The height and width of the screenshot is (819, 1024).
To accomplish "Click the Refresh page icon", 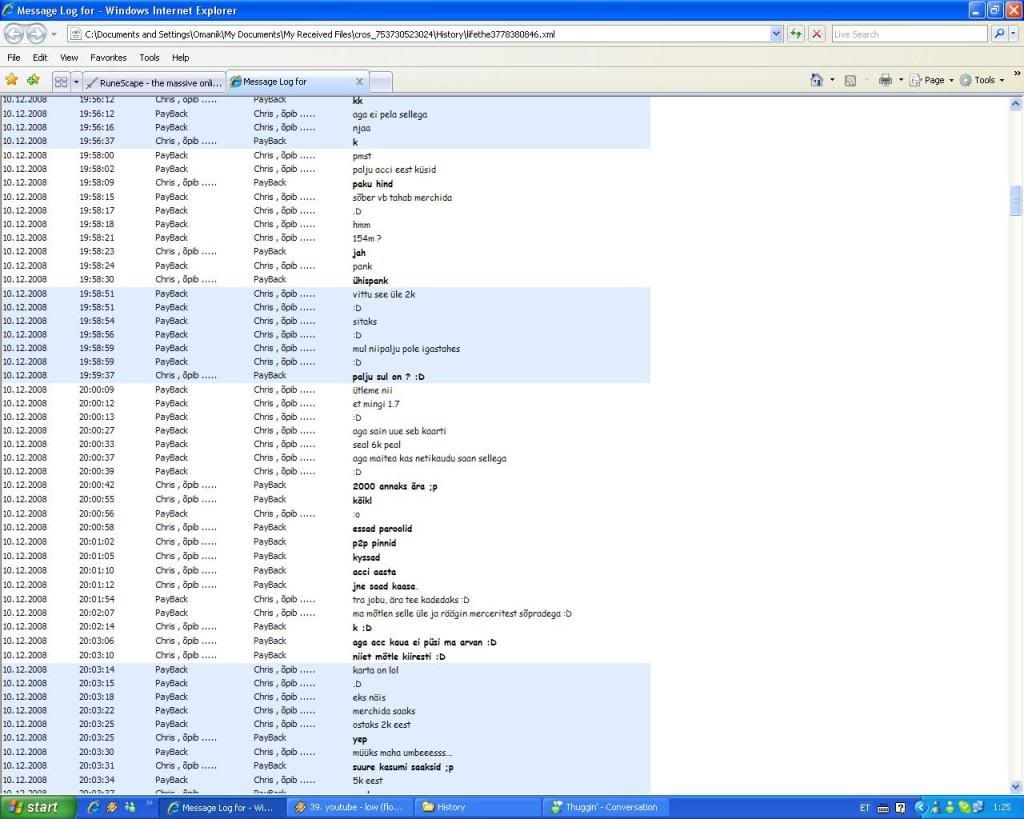I will [x=796, y=34].
